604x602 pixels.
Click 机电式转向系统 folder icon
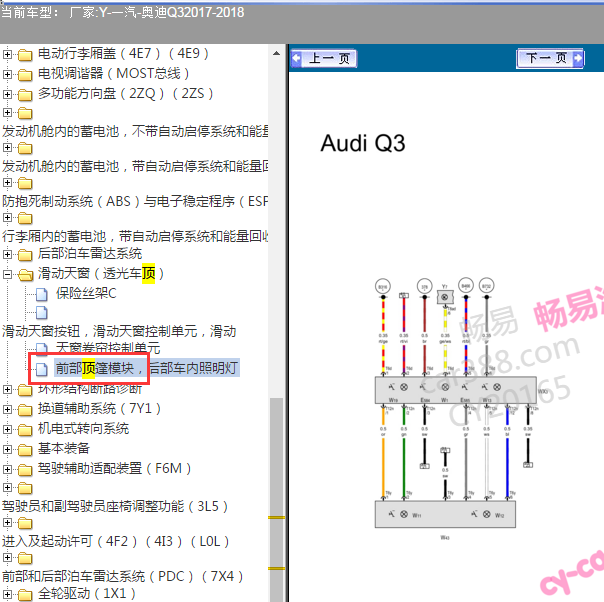[x=25, y=430]
